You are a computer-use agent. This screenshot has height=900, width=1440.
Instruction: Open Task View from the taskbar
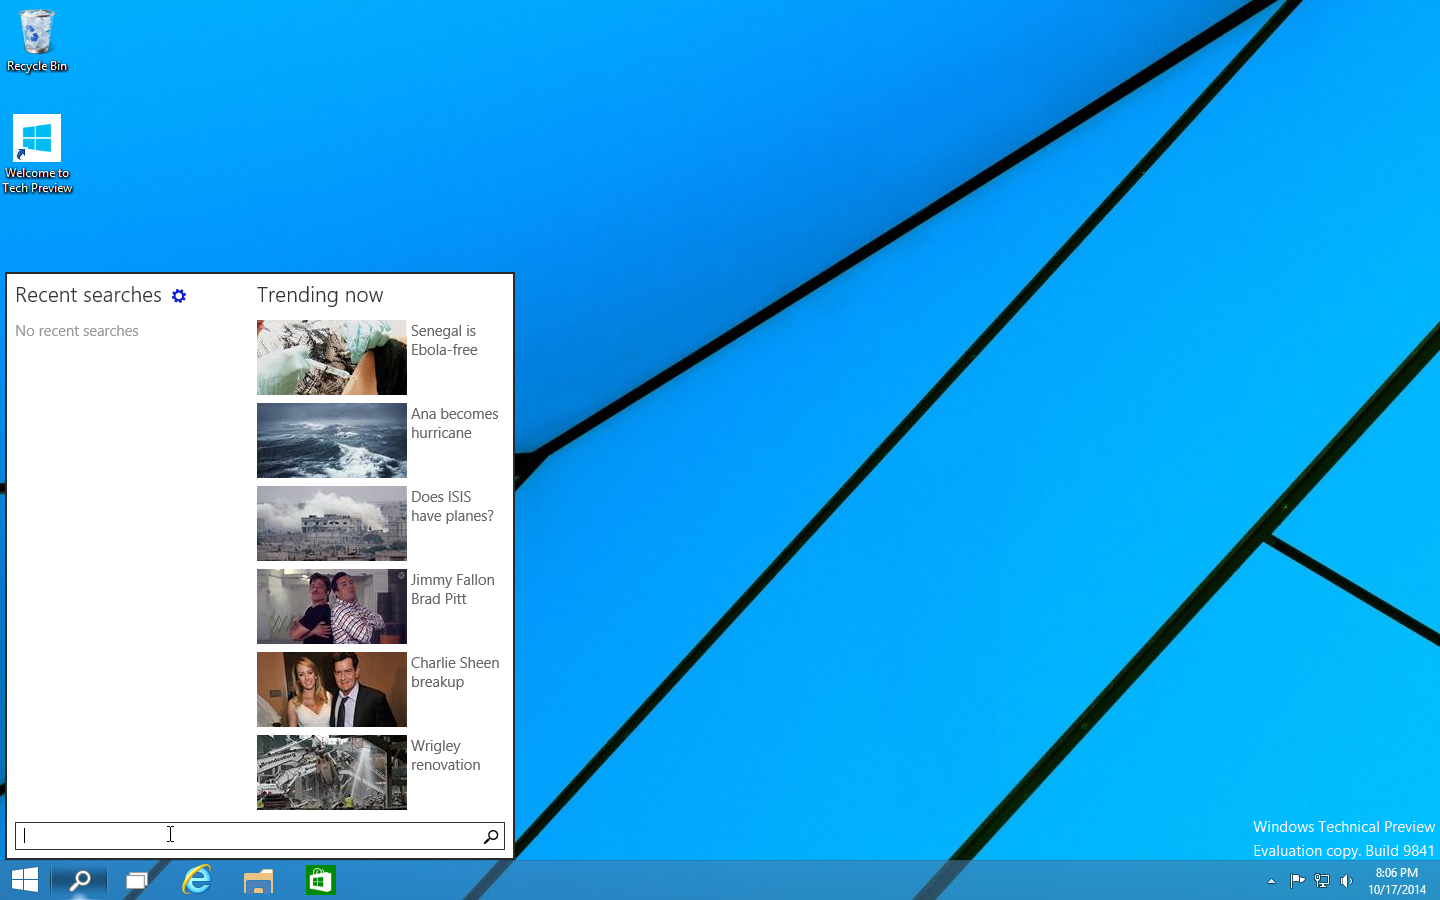[x=137, y=880]
